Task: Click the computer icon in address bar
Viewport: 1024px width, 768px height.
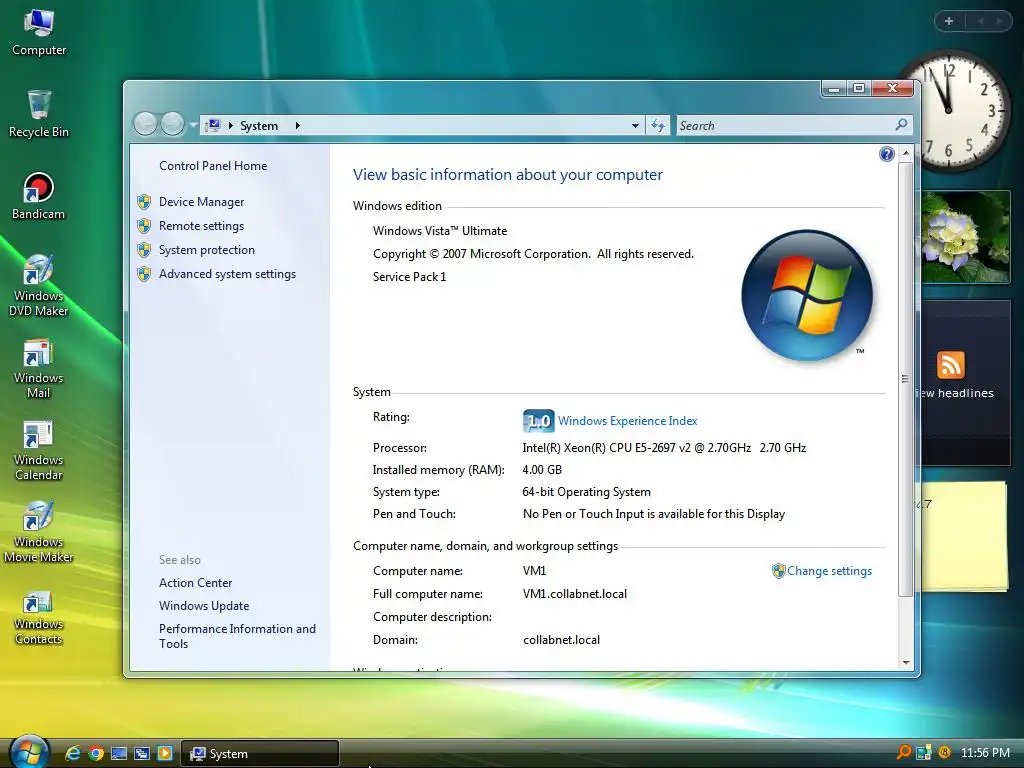Action: [213, 125]
